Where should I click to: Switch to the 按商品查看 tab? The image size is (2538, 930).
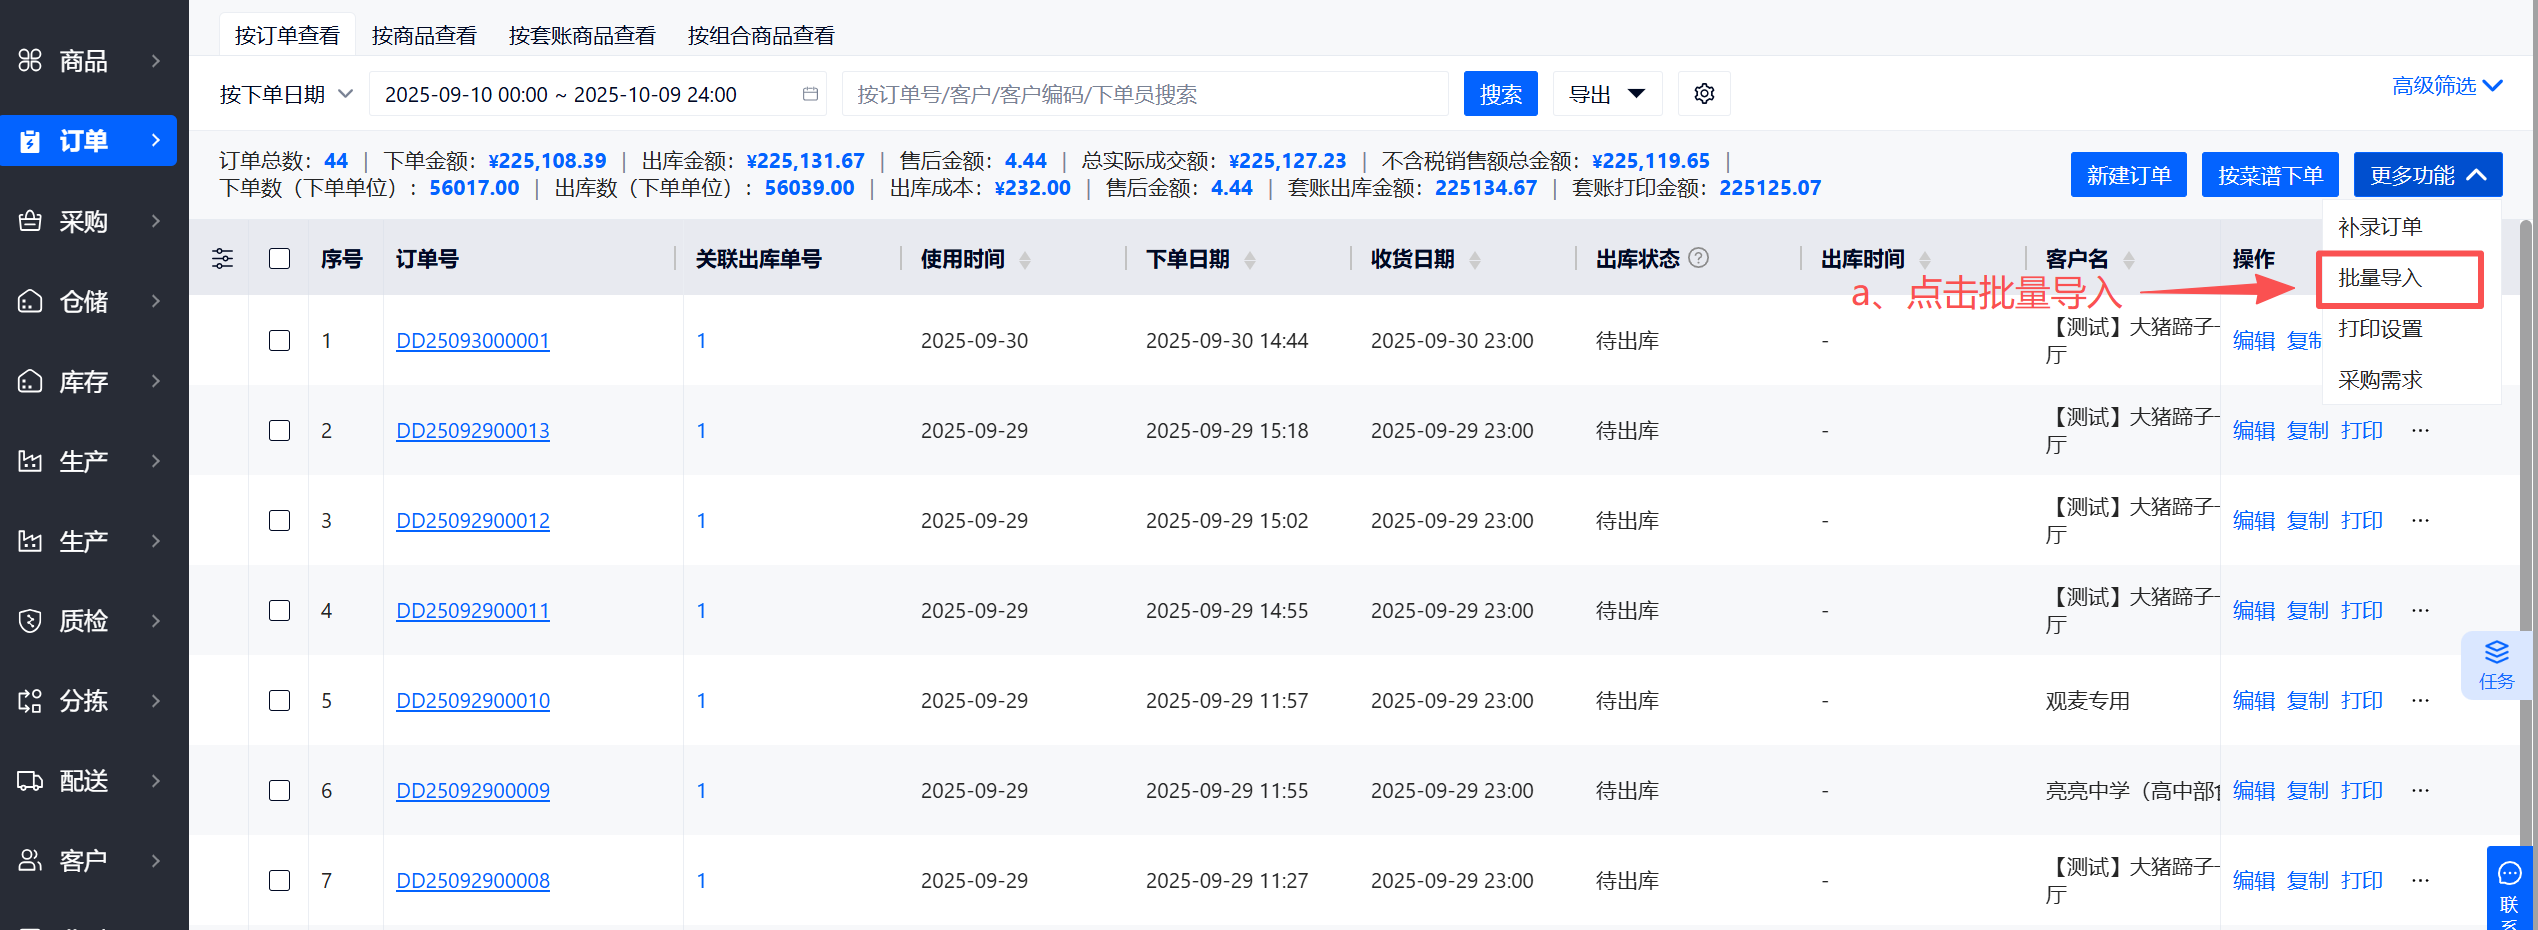tap(424, 36)
